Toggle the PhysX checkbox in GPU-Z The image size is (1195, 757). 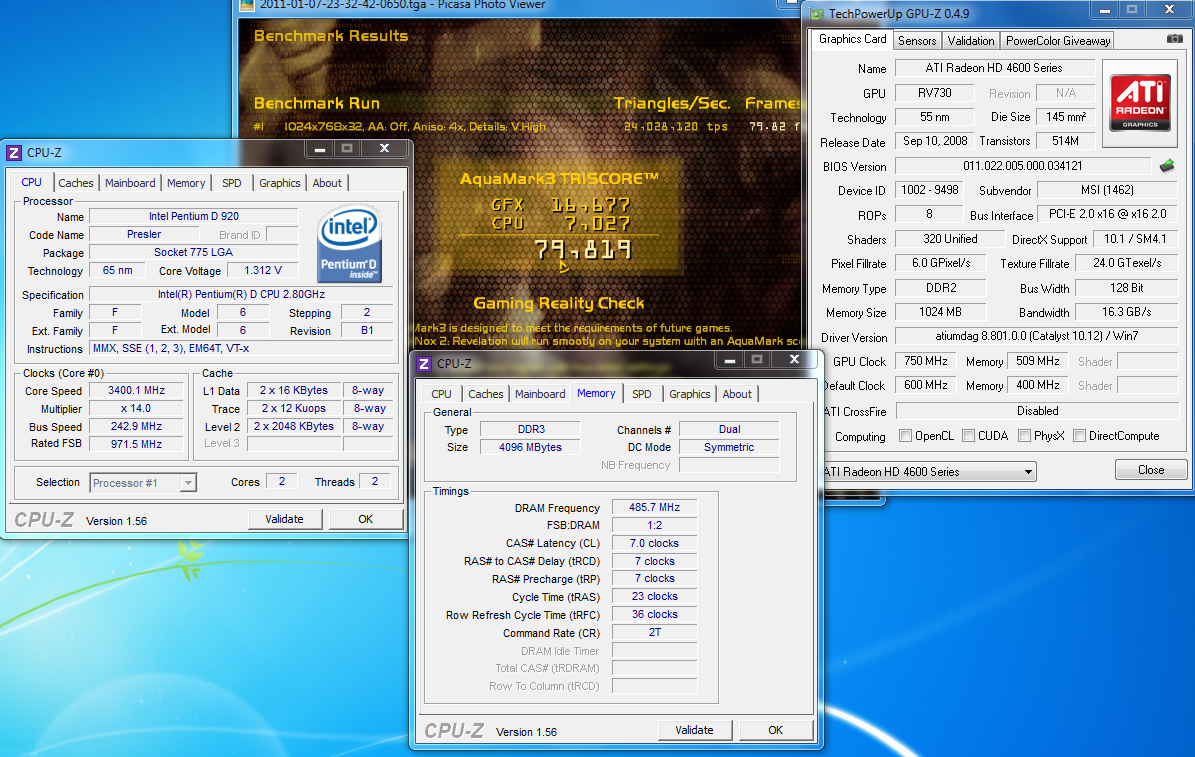(x=1024, y=436)
